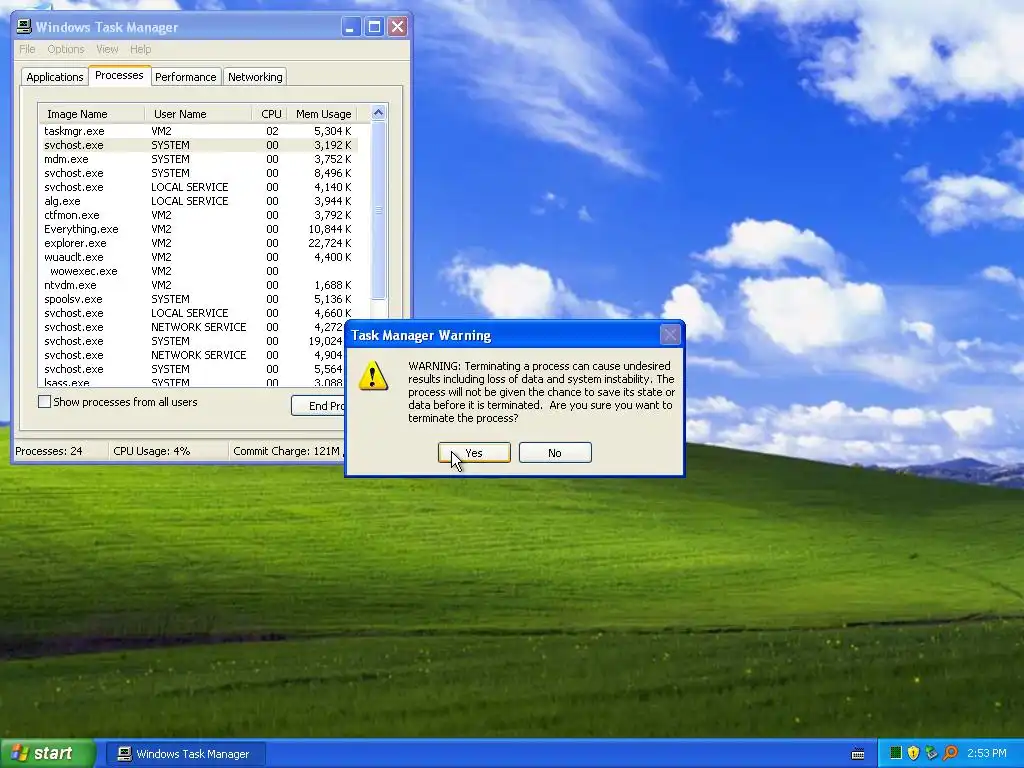This screenshot has width=1024, height=768.
Task: Close the Windows Task Manager window
Action: coord(398,27)
